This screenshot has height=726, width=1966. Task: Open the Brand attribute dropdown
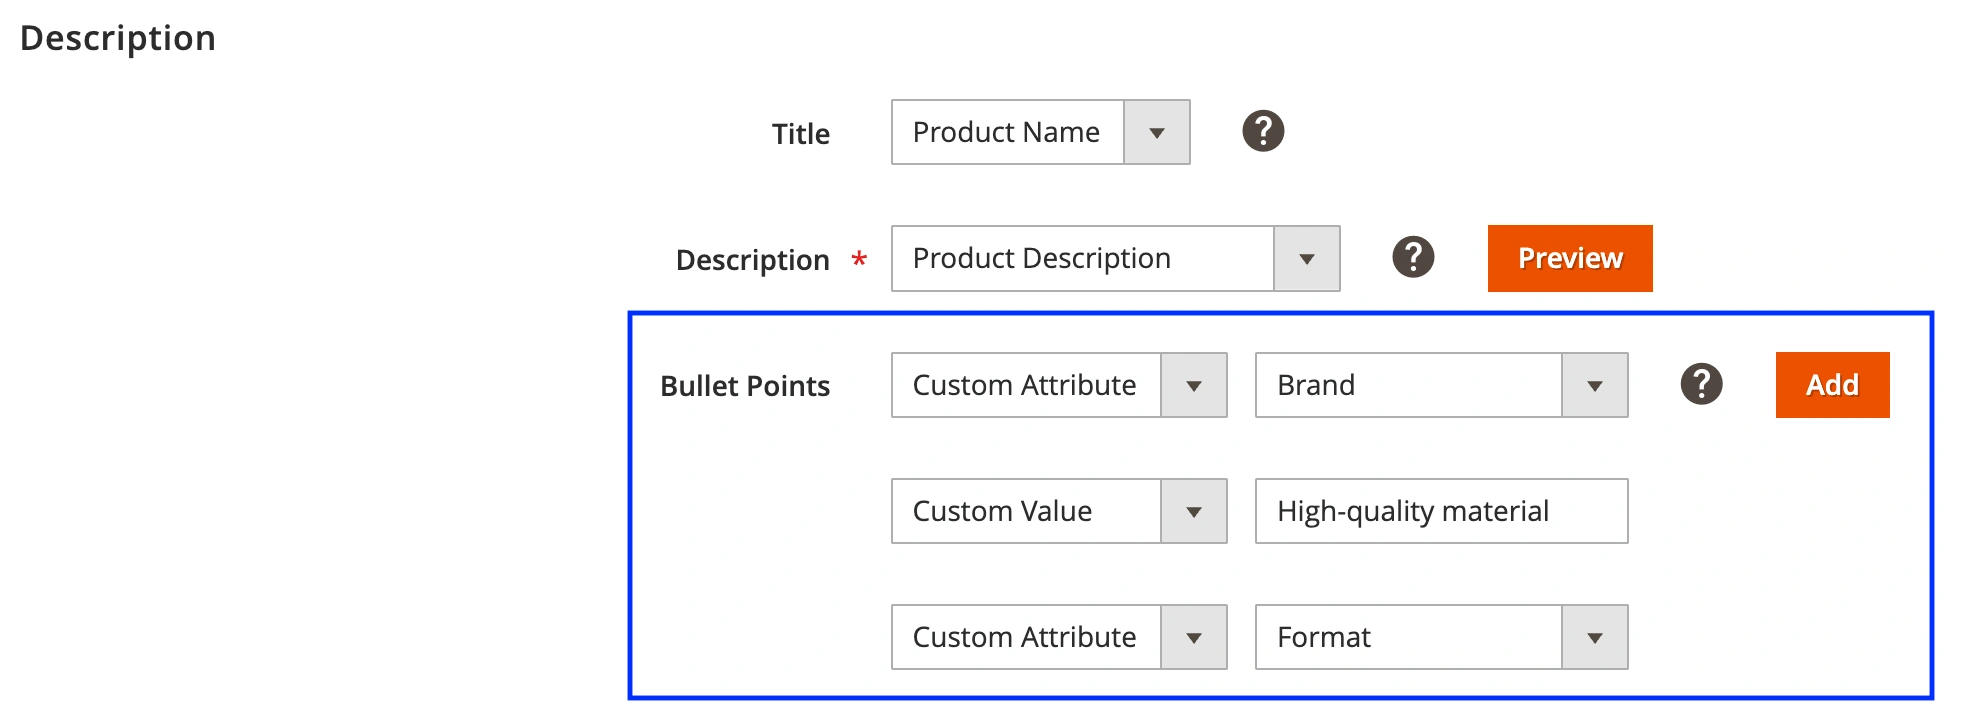(x=1440, y=385)
